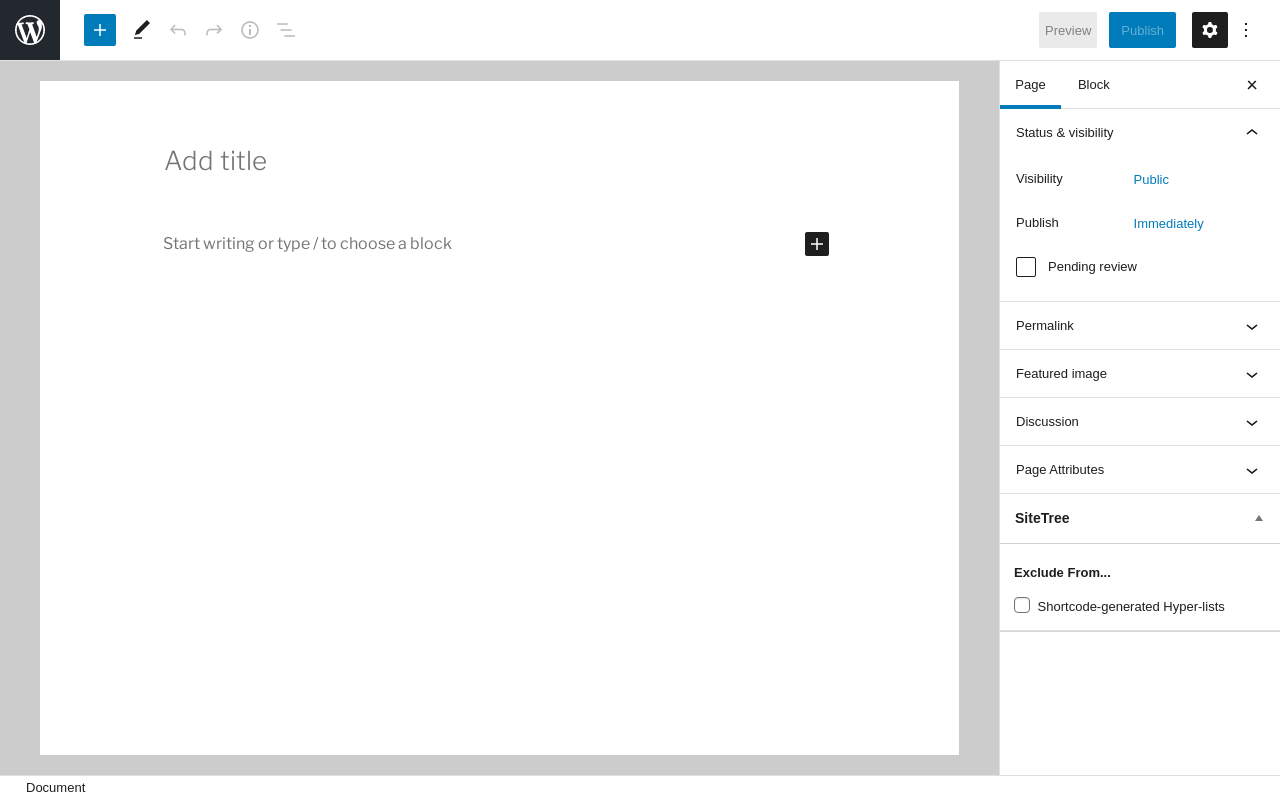Open the content details info icon

(x=250, y=30)
